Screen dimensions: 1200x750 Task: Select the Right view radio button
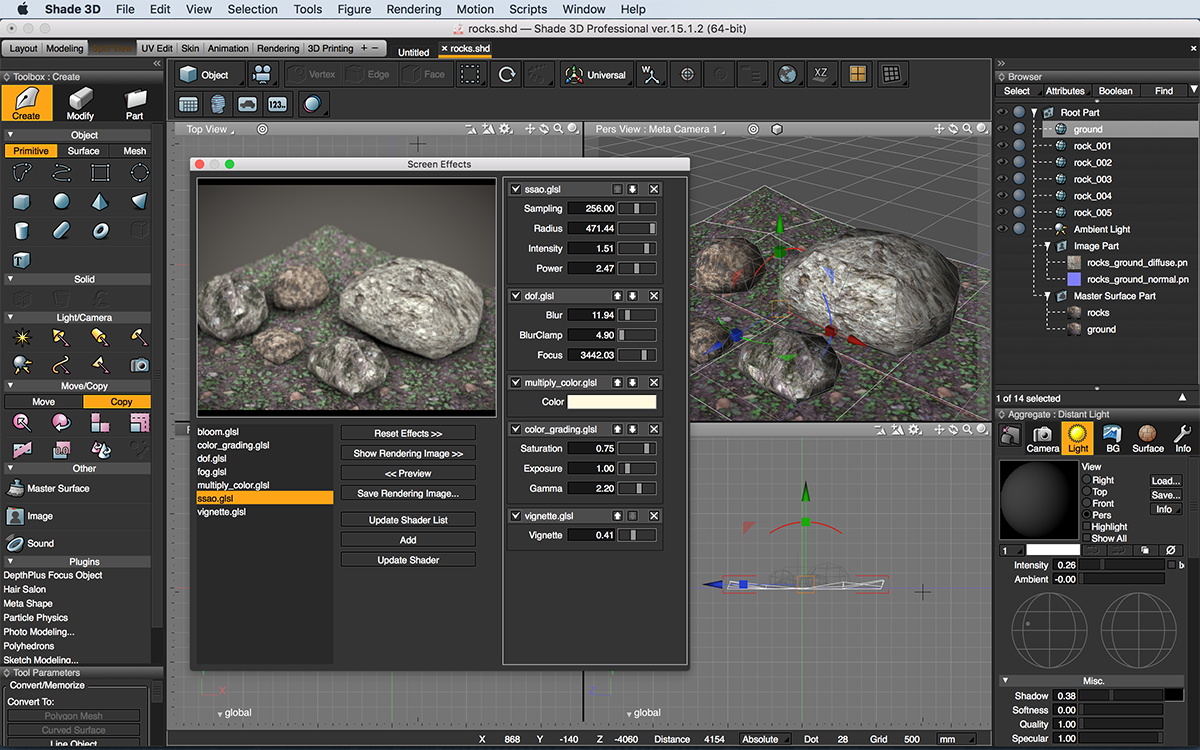click(1087, 480)
